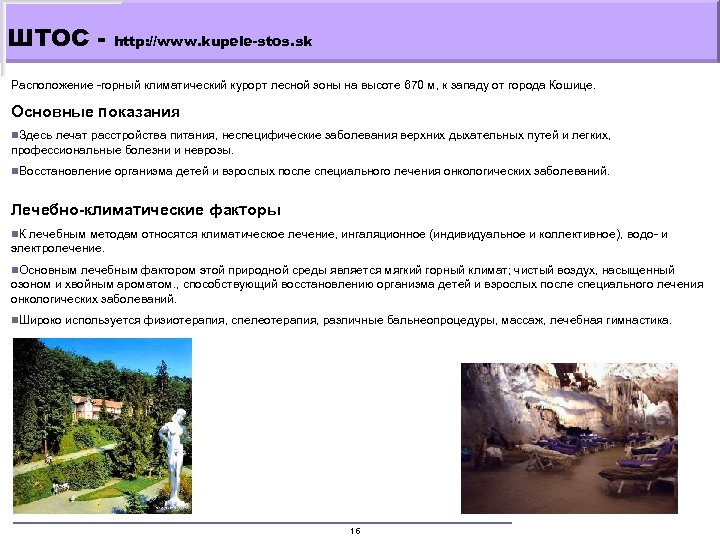720x540 pixels.
Task: Click the bullet starting Основным лечебным фактором
Action: click(357, 284)
